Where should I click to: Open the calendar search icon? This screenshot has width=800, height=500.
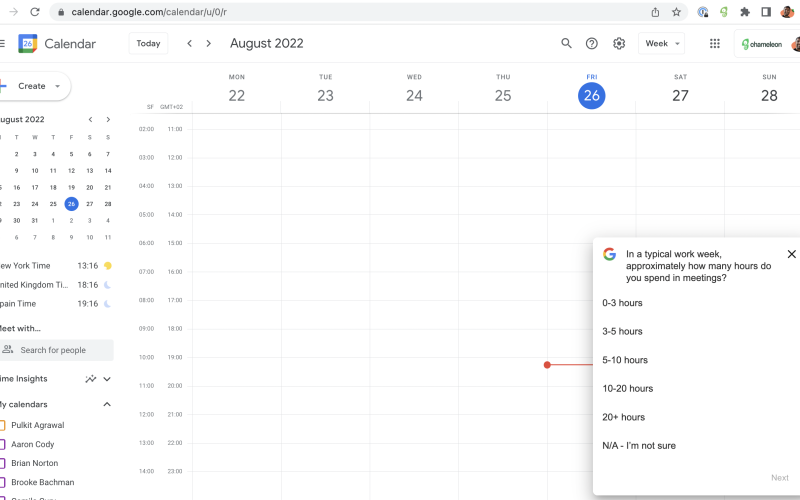click(x=566, y=44)
